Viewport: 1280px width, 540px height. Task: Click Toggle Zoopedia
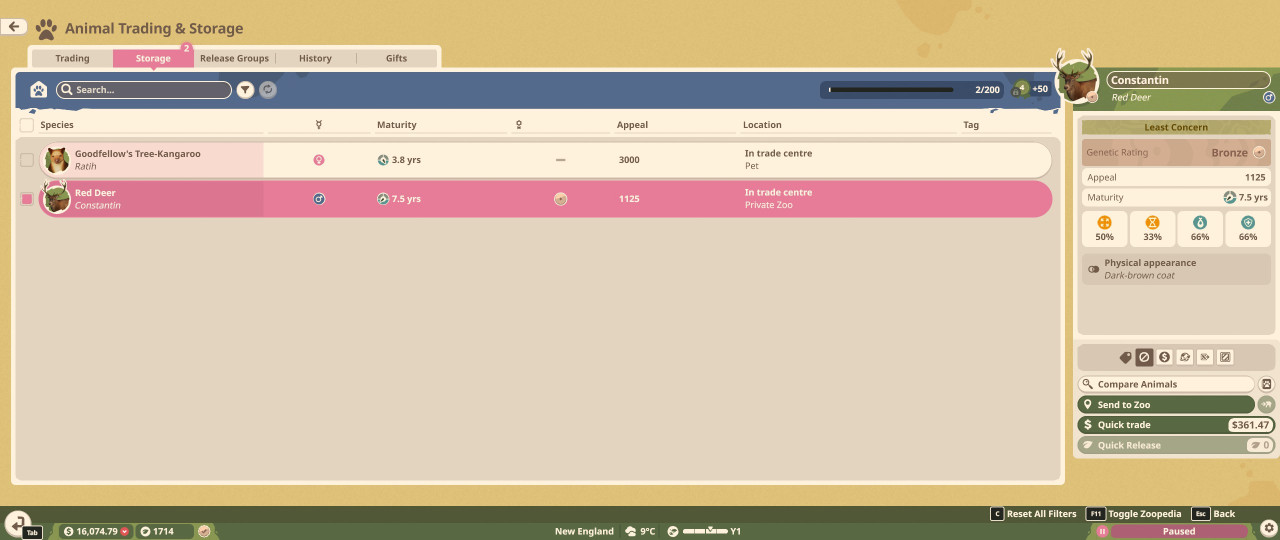(x=1135, y=514)
